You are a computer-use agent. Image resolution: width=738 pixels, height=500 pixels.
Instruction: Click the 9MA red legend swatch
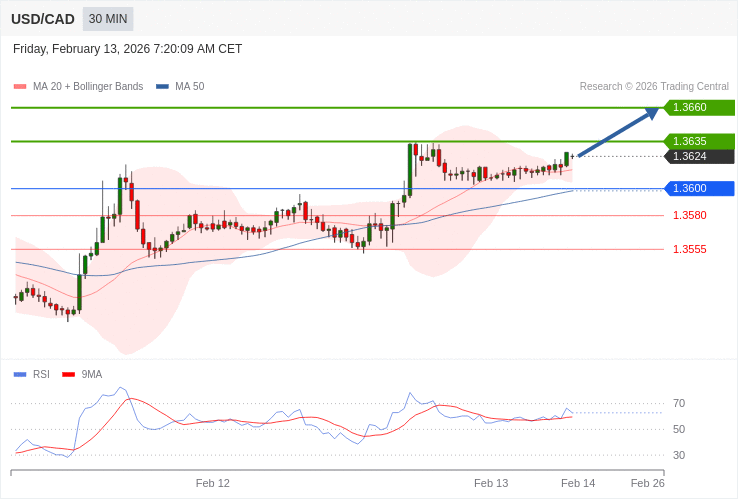coord(69,375)
